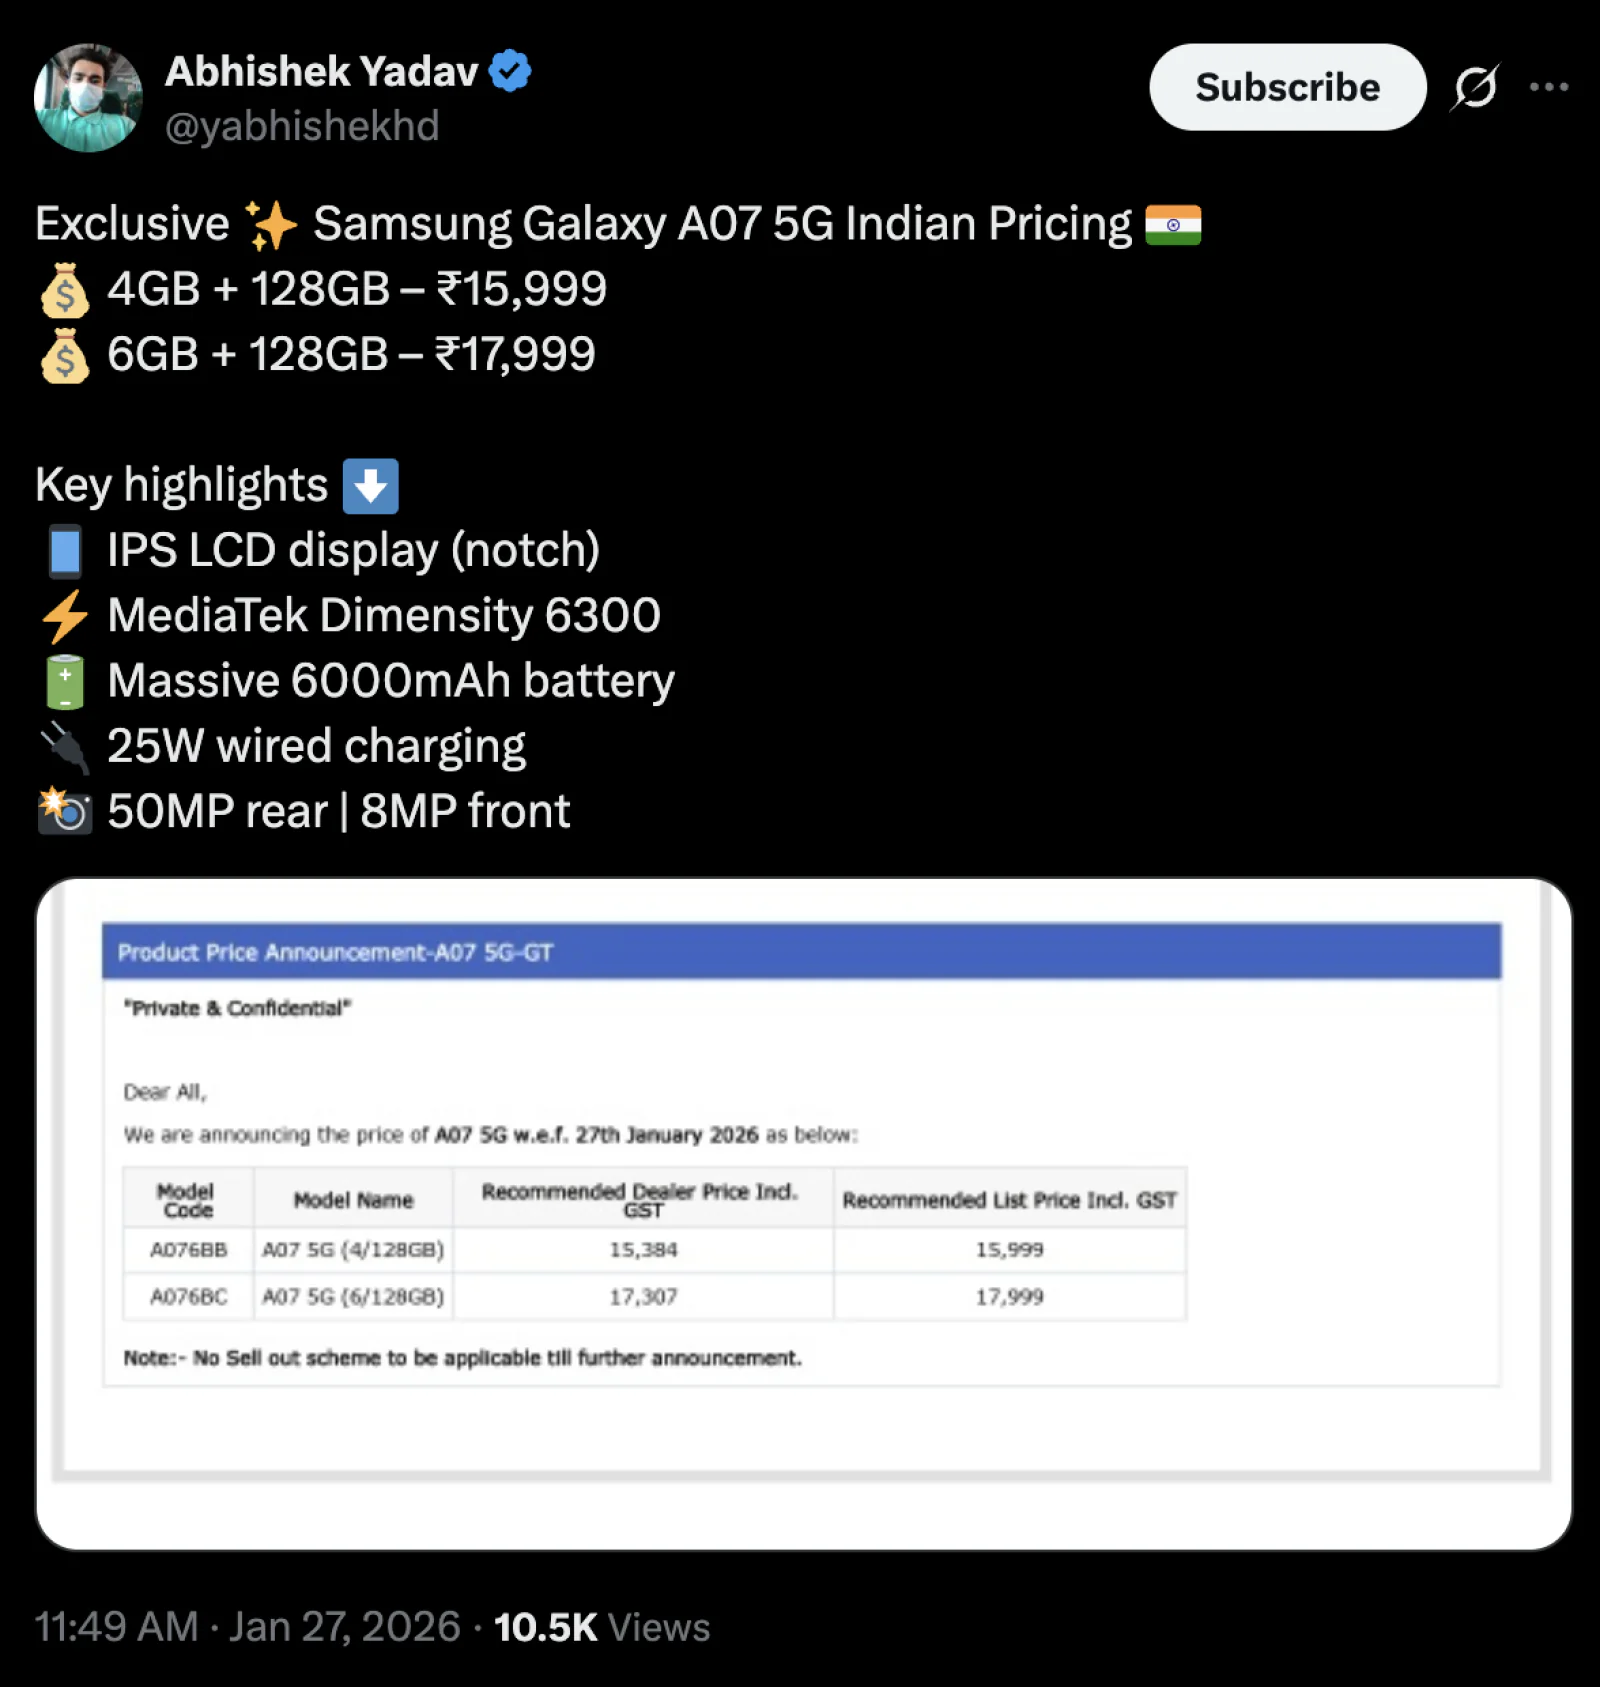Screen dimensions: 1600x1687
Task: Click the Grok explain icon beside Subscribe
Action: [1475, 87]
